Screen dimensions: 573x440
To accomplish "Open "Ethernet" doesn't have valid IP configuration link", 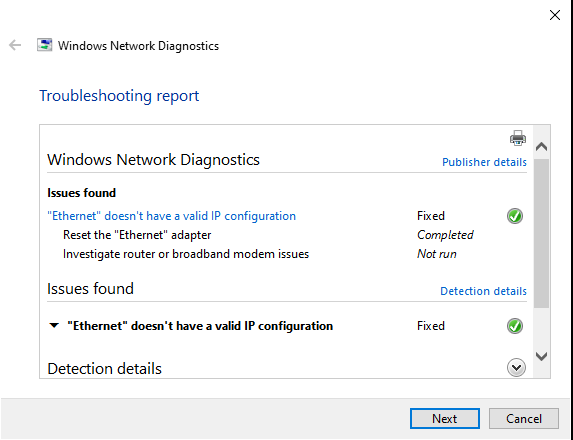I will pos(171,216).
